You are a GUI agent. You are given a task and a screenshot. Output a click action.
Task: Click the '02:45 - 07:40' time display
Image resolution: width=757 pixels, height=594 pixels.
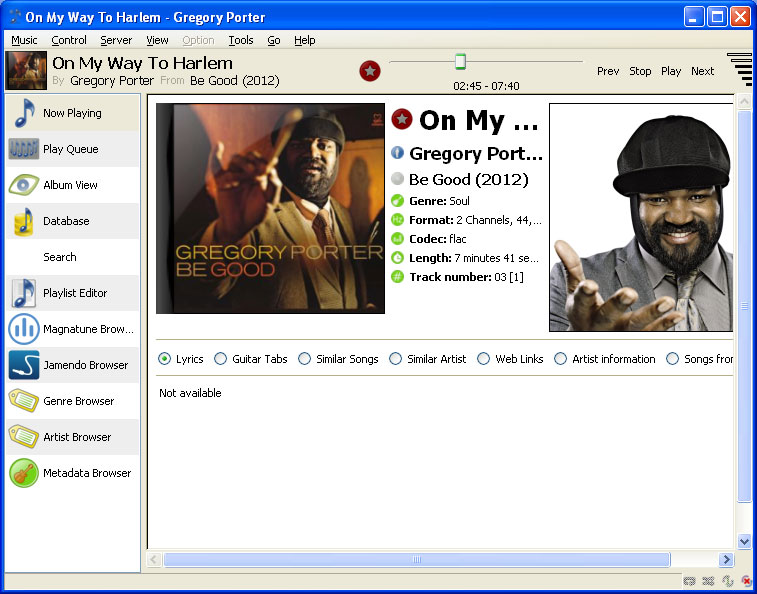click(486, 86)
